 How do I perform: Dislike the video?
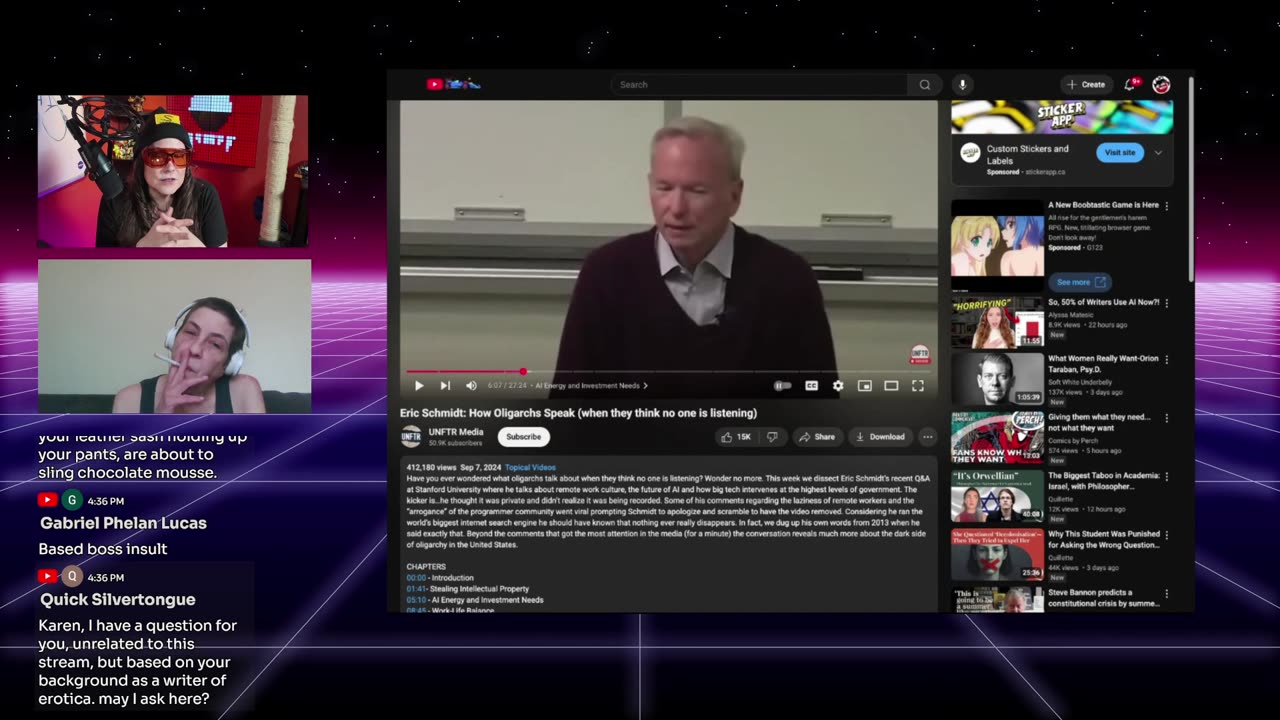click(772, 437)
